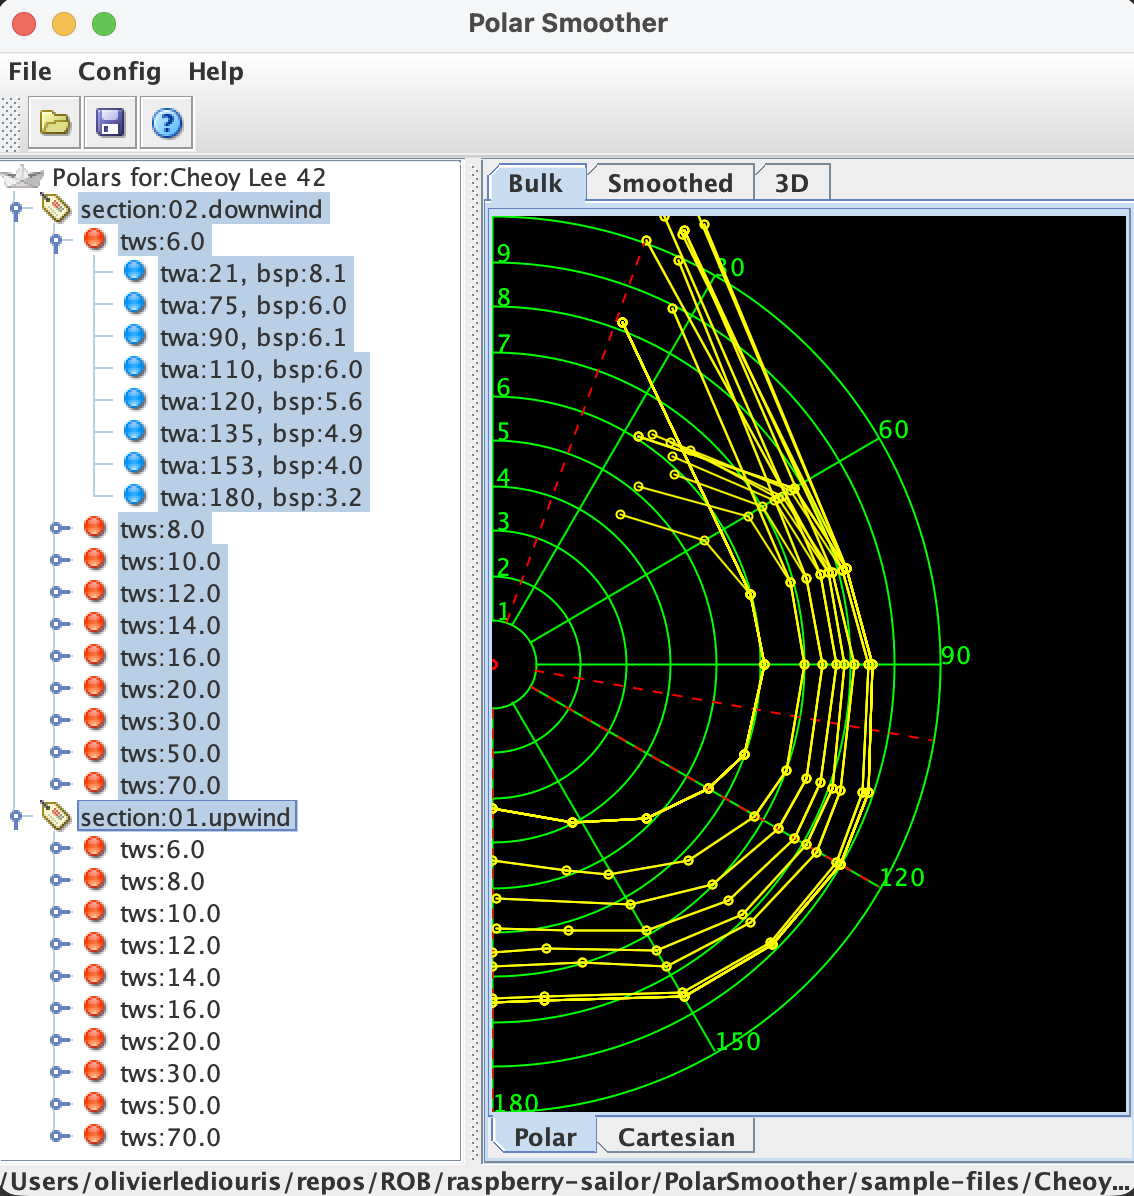Select upwind tws:20.0 tree entry
This screenshot has width=1134, height=1196.
(x=170, y=1041)
